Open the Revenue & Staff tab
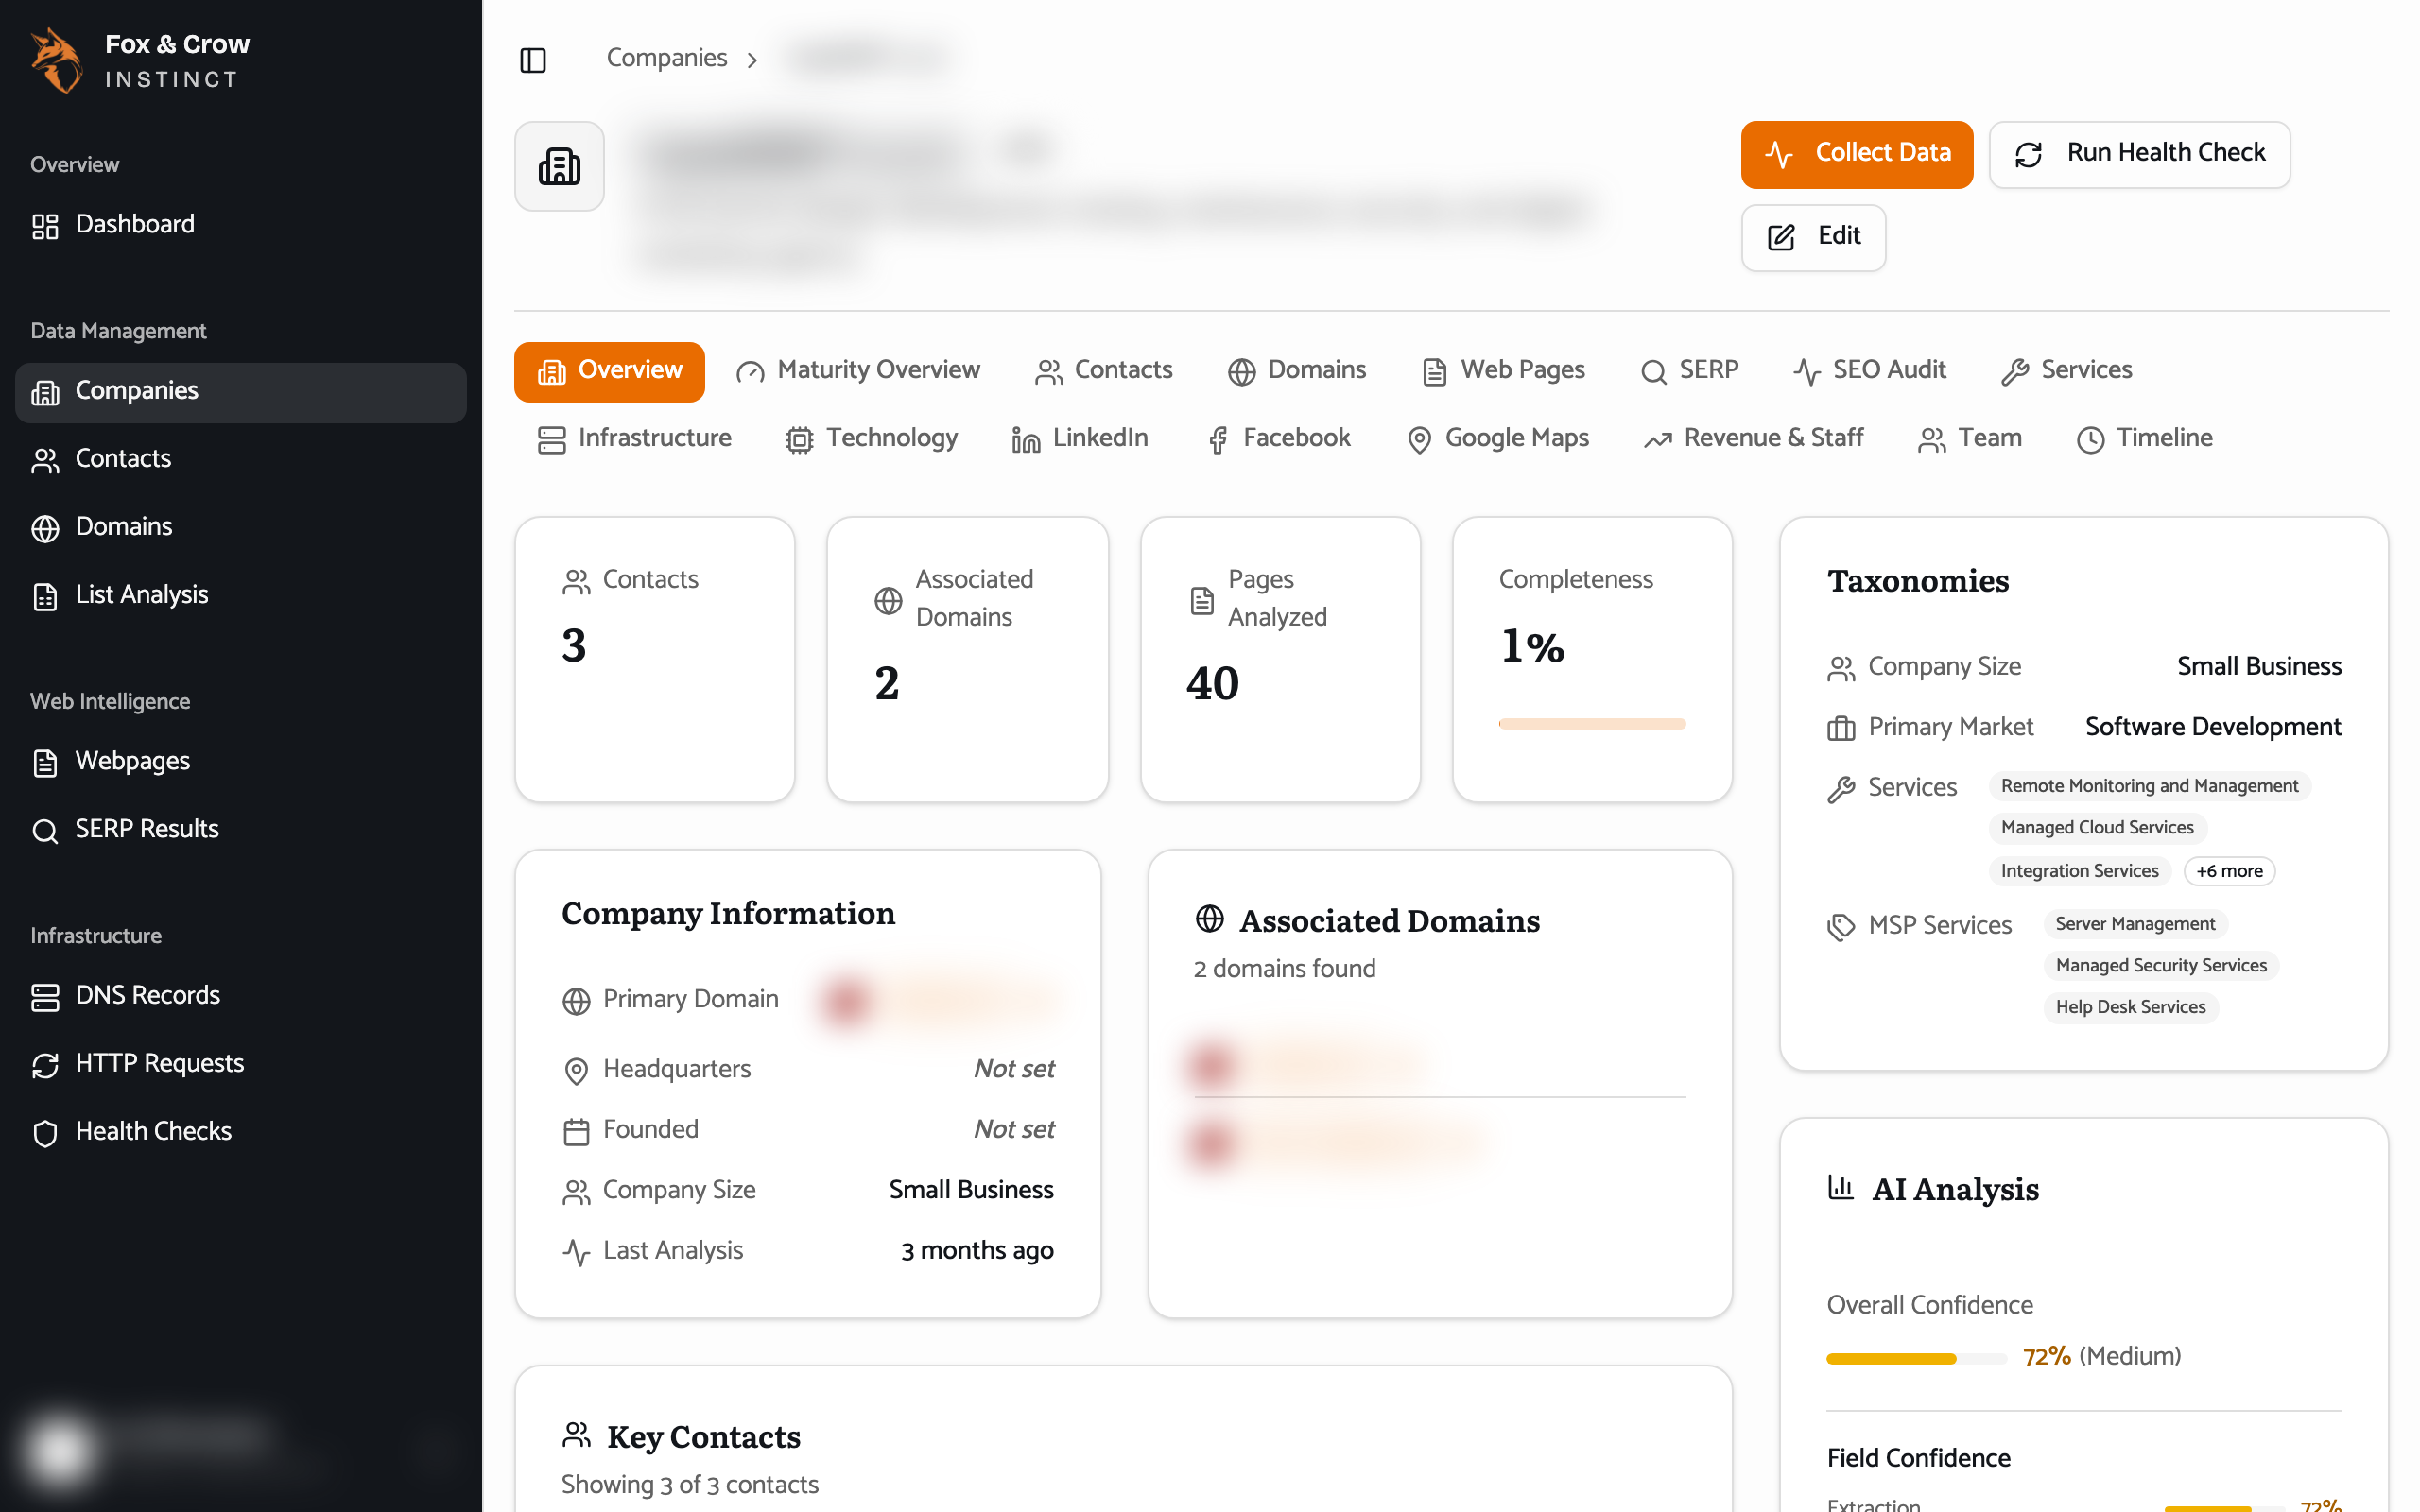2420x1512 pixels. pos(1754,439)
